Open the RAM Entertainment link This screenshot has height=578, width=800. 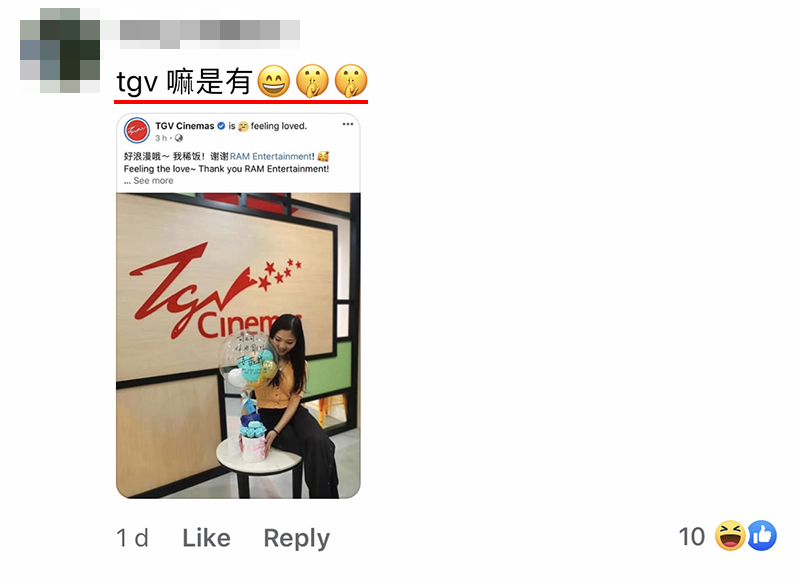[271, 156]
